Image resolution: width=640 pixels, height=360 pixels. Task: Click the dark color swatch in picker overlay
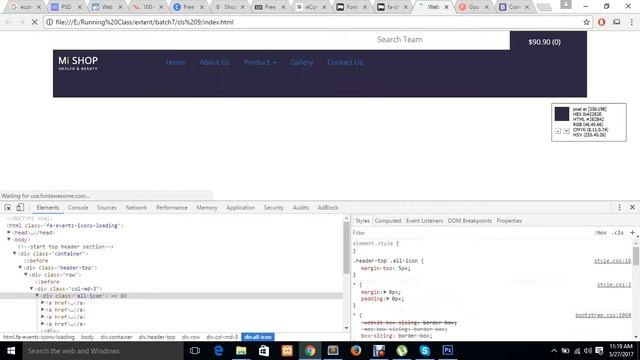click(x=562, y=114)
